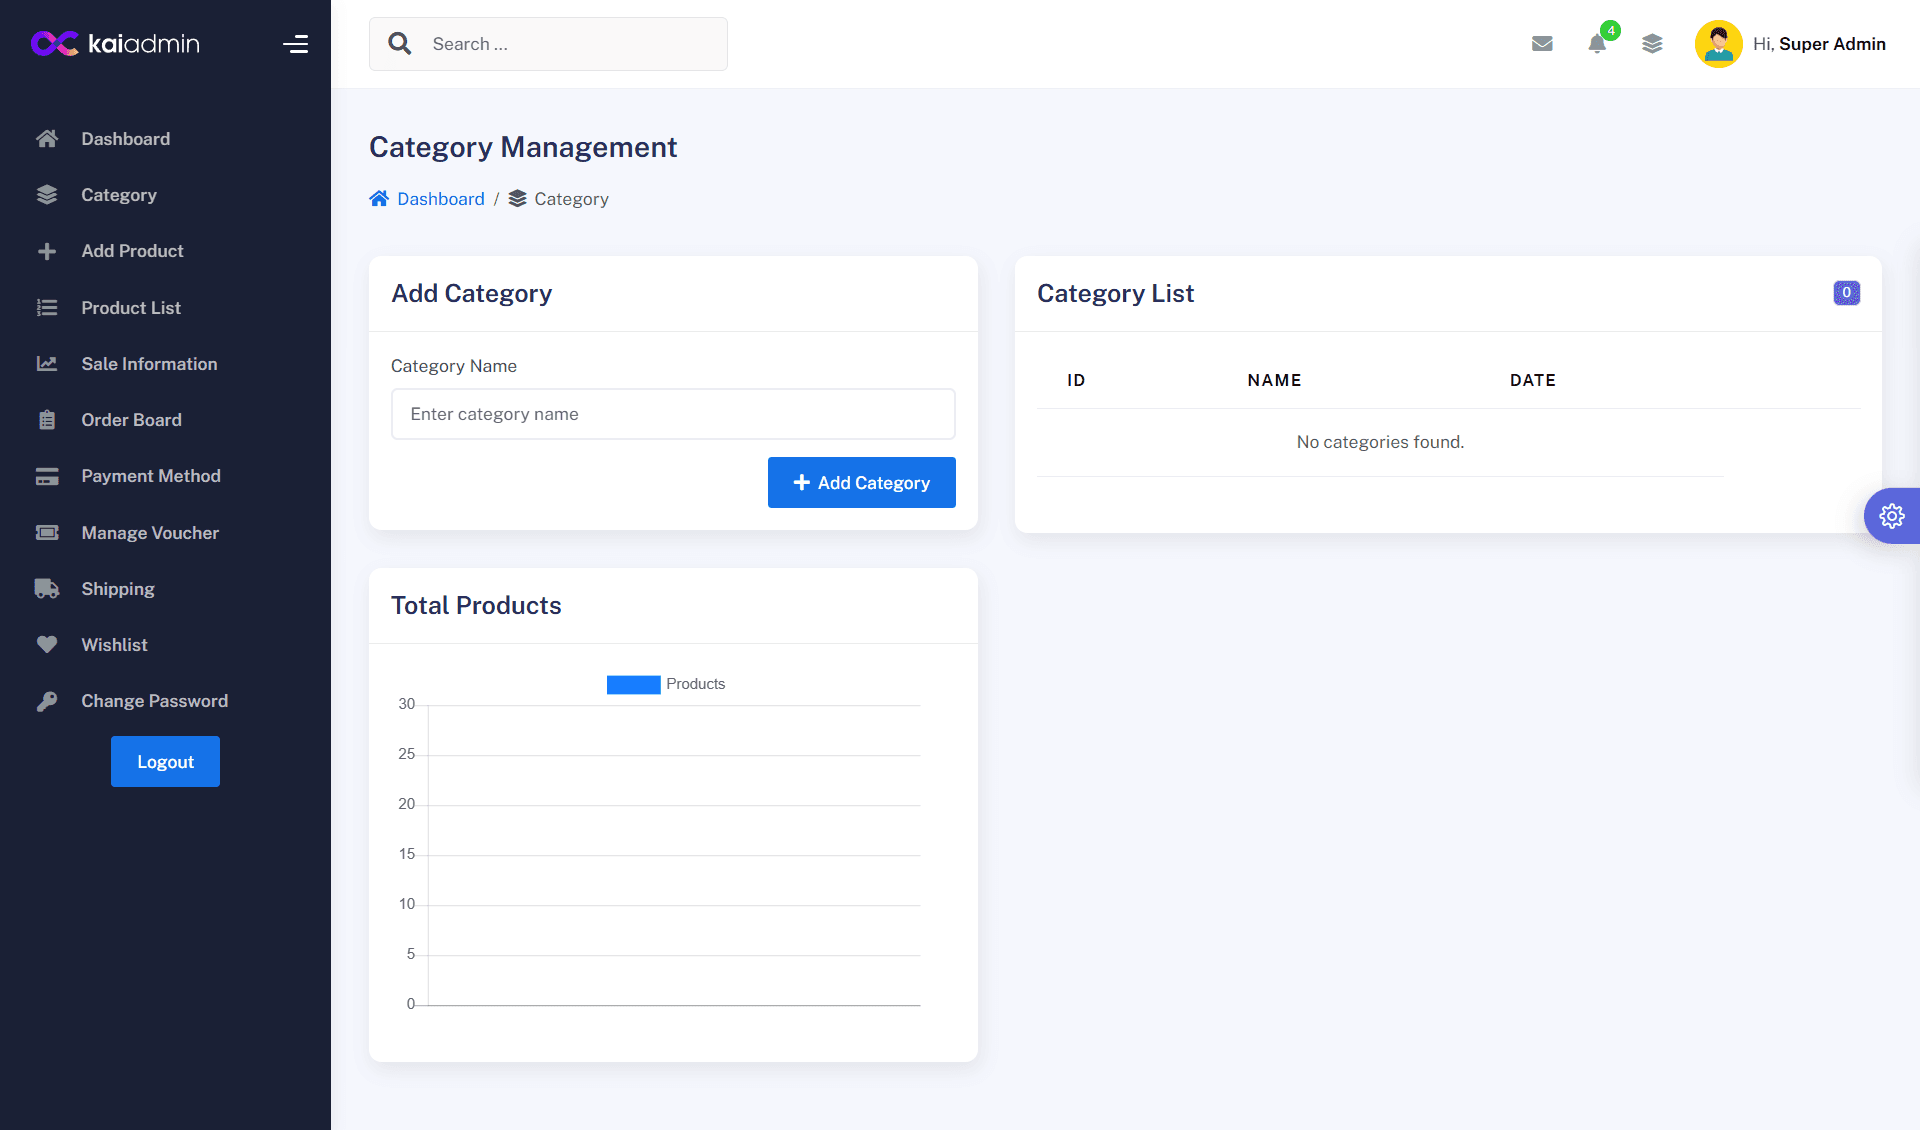Click the Wishlist heart icon
Screen dimensions: 1920x1130
click(47, 645)
